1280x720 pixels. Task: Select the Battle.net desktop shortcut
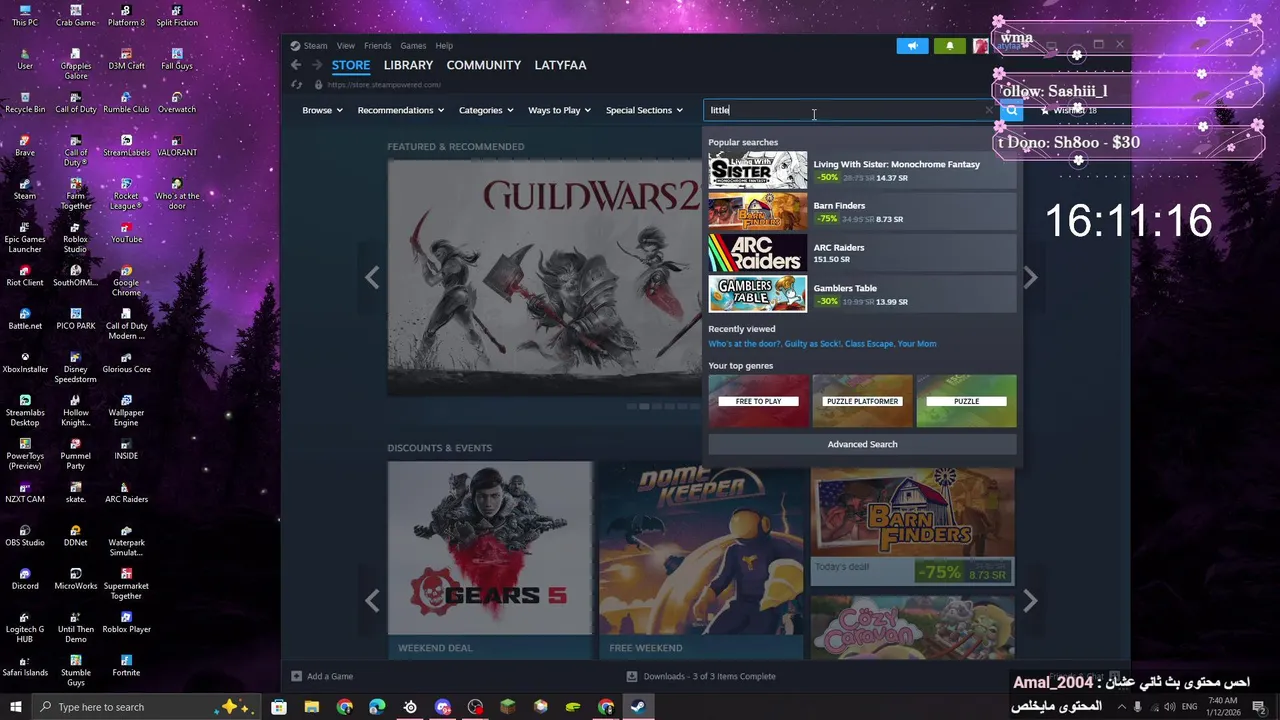click(25, 319)
